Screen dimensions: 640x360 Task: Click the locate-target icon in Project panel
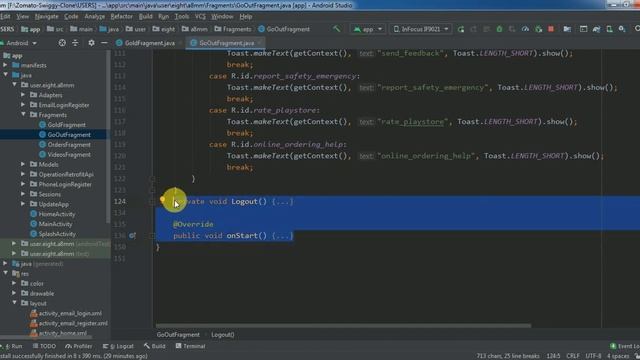[62, 43]
